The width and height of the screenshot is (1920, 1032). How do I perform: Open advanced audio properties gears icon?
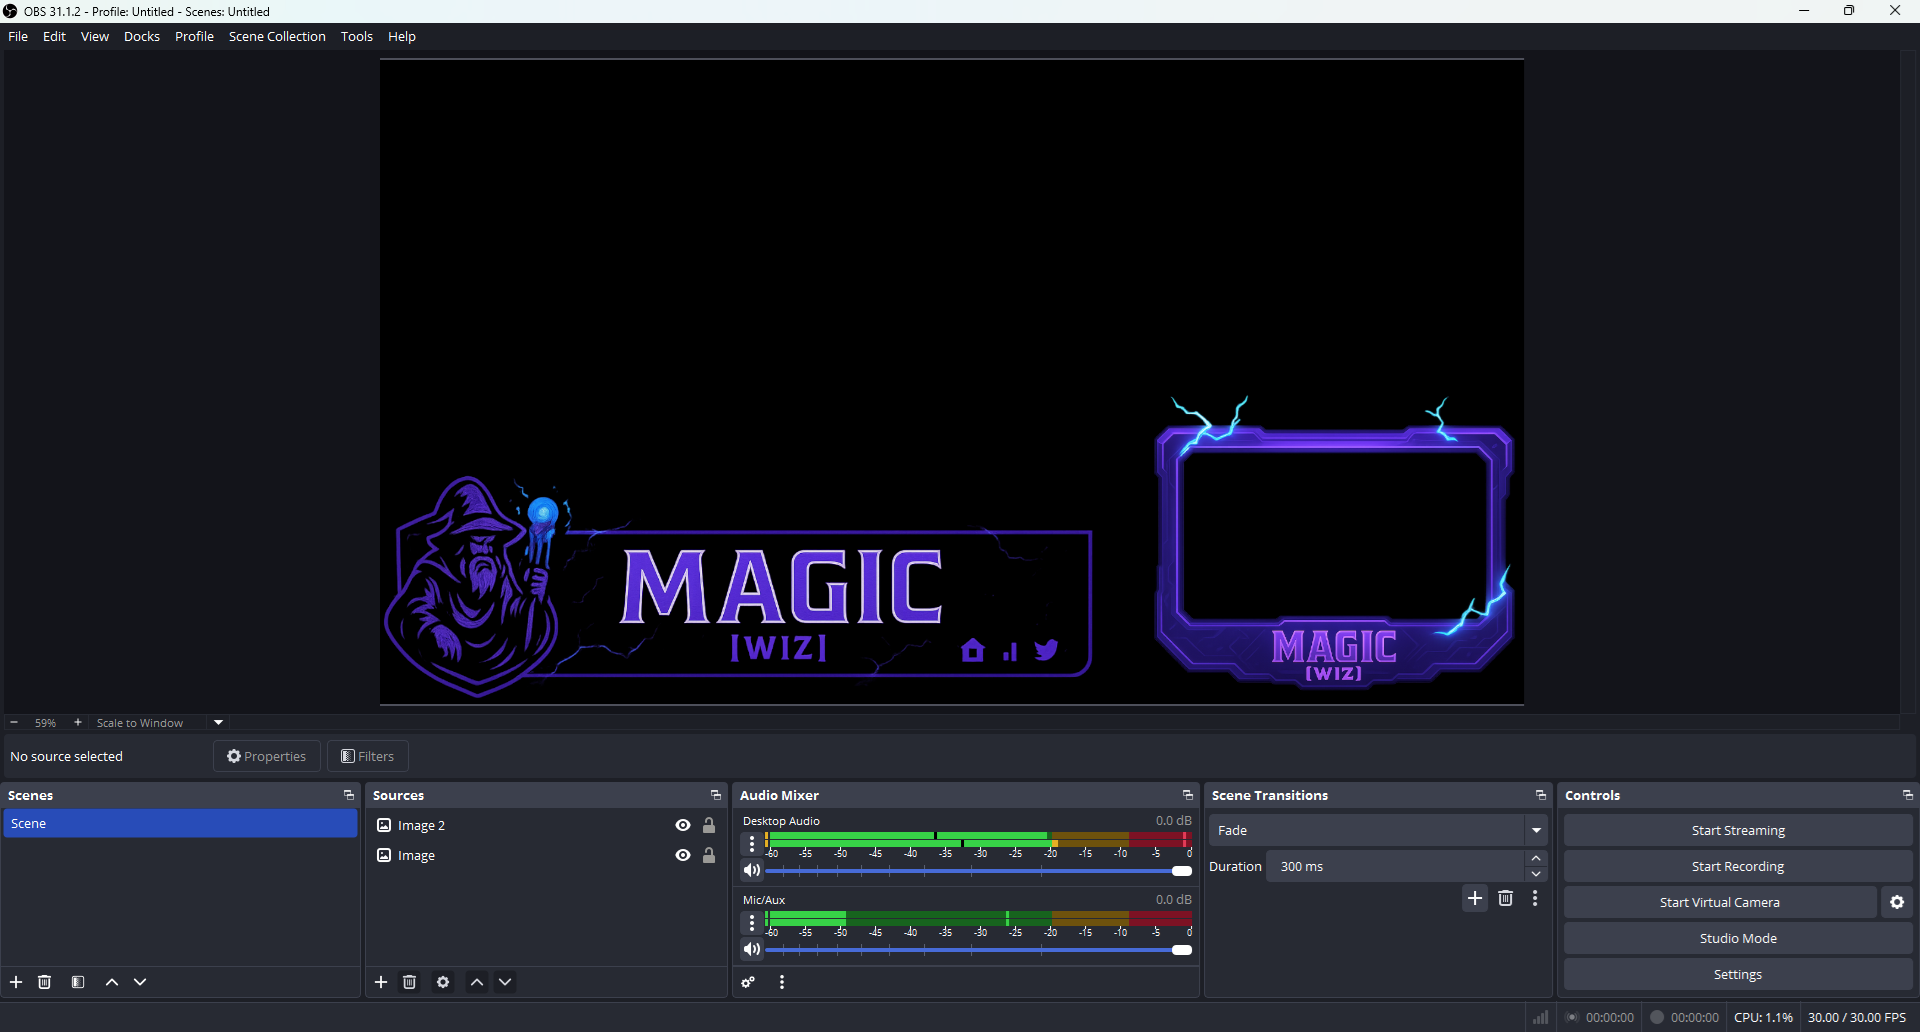(748, 983)
